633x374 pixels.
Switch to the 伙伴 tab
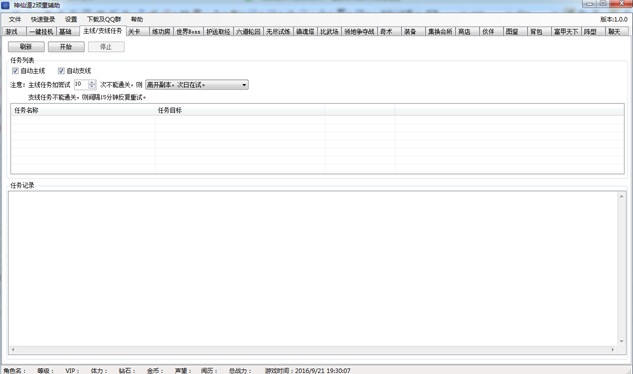tap(491, 32)
